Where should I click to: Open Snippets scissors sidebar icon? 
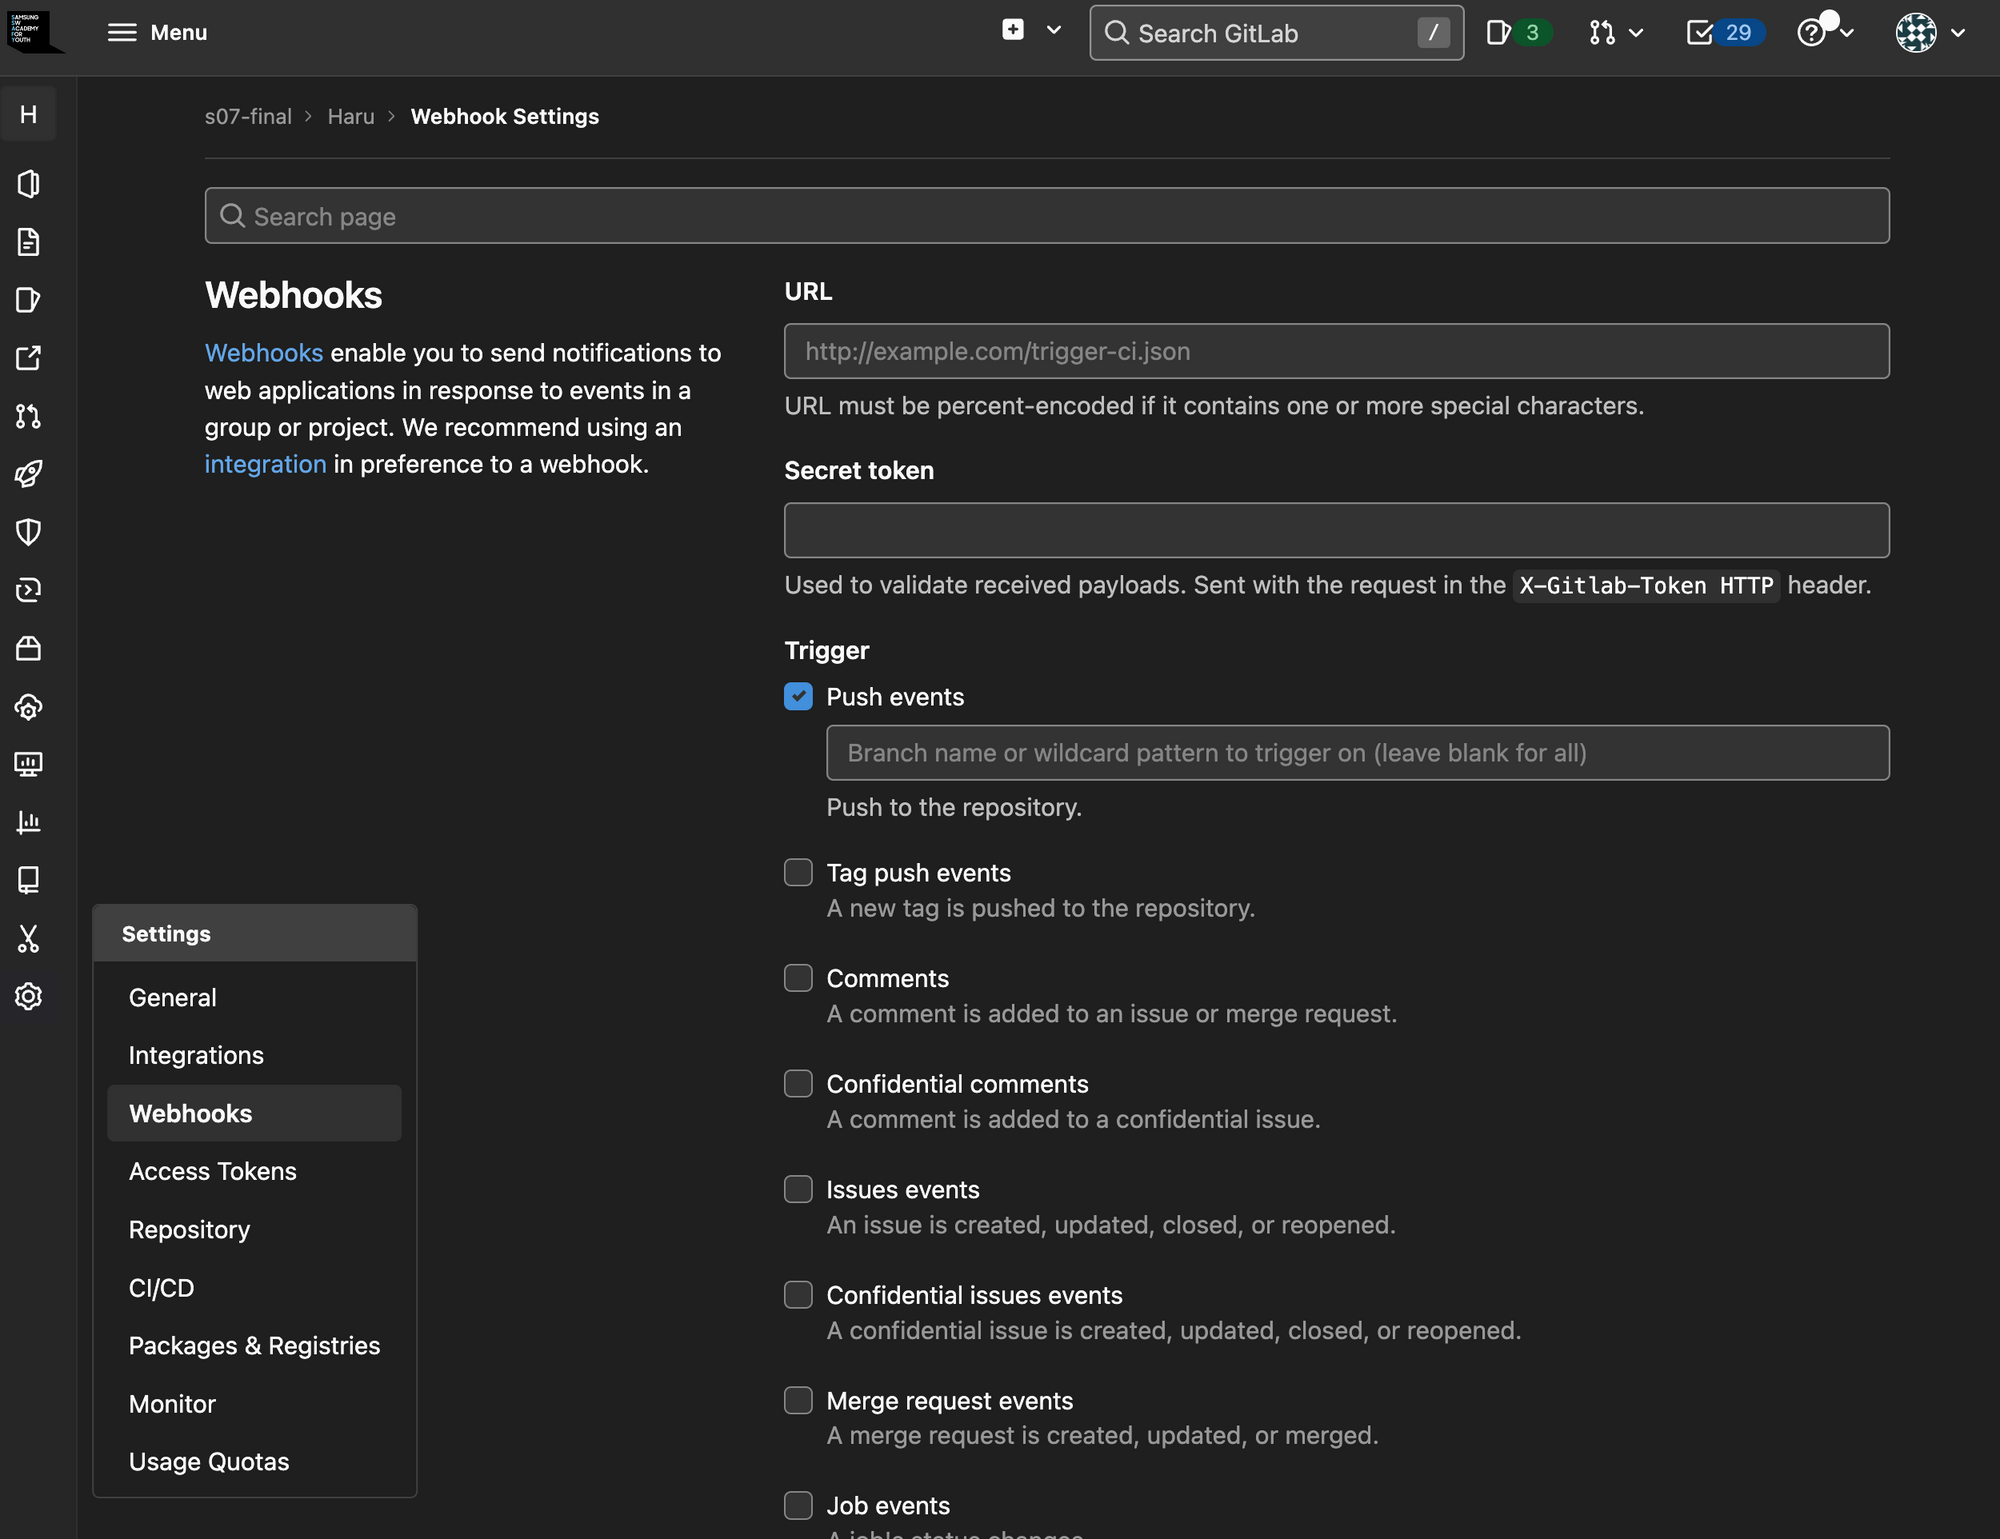click(28, 938)
